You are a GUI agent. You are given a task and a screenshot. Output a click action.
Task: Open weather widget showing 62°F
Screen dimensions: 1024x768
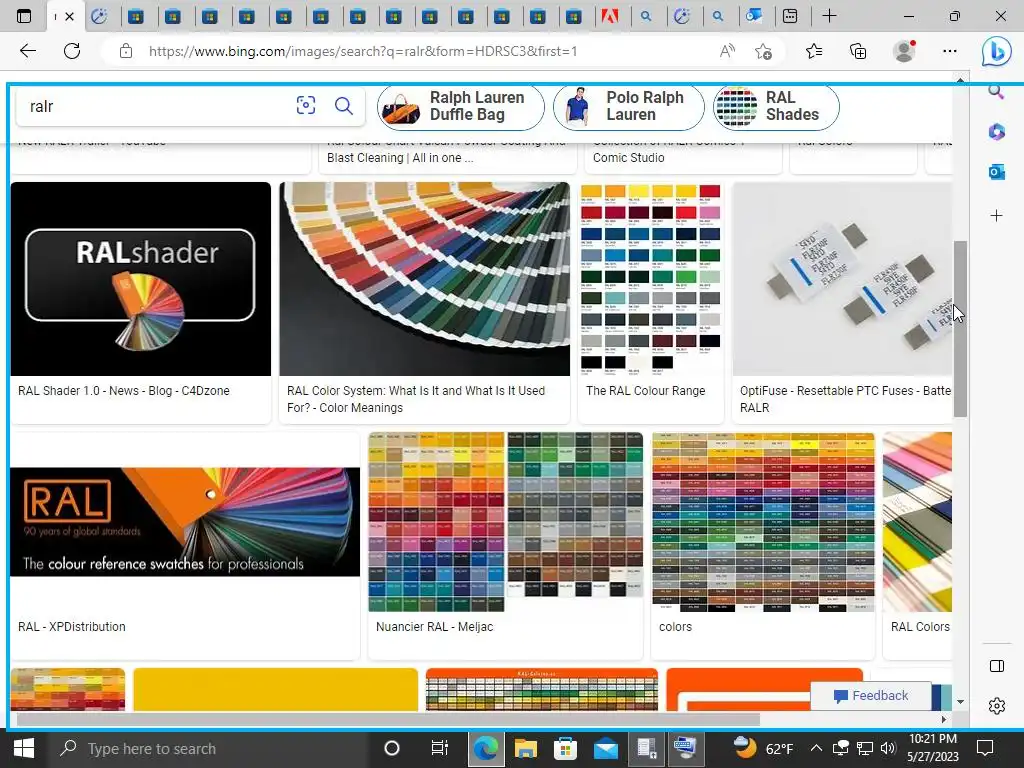(762, 748)
